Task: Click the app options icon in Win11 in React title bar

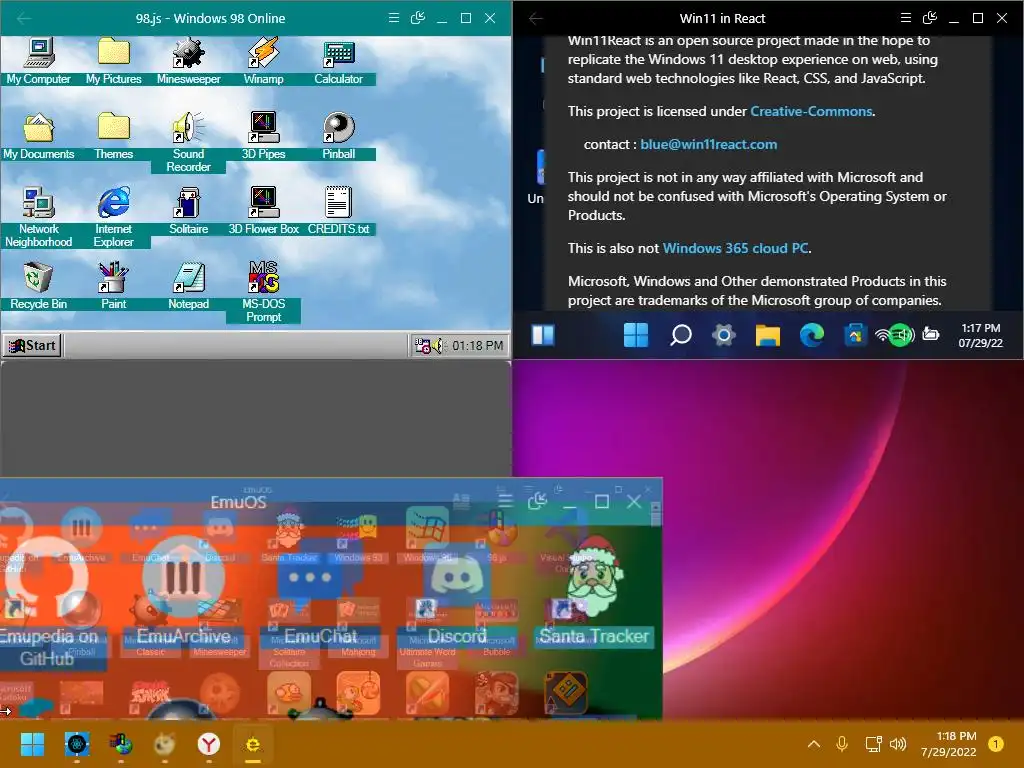Action: [x=930, y=18]
